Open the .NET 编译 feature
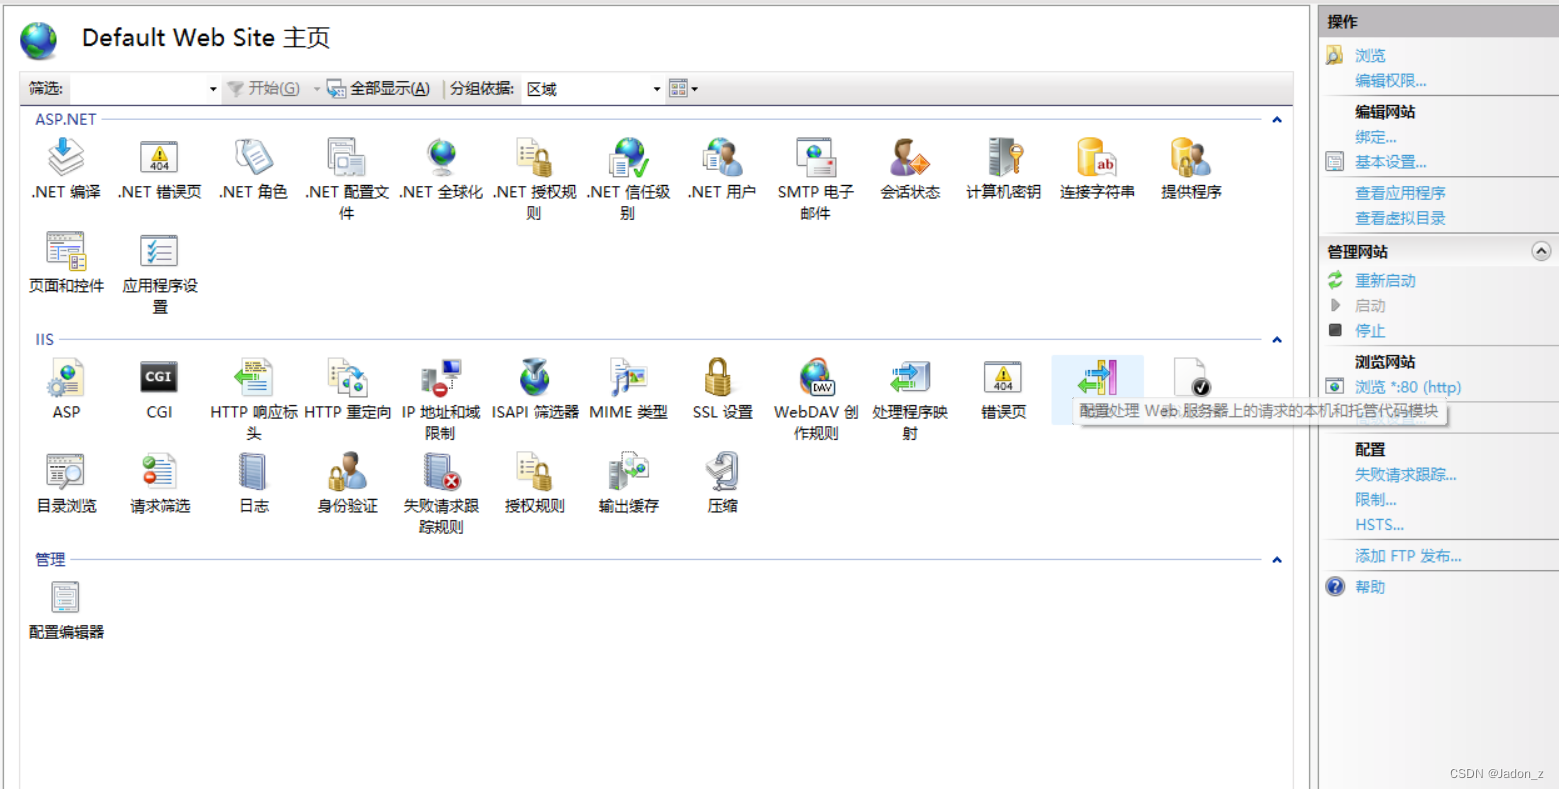 66,168
